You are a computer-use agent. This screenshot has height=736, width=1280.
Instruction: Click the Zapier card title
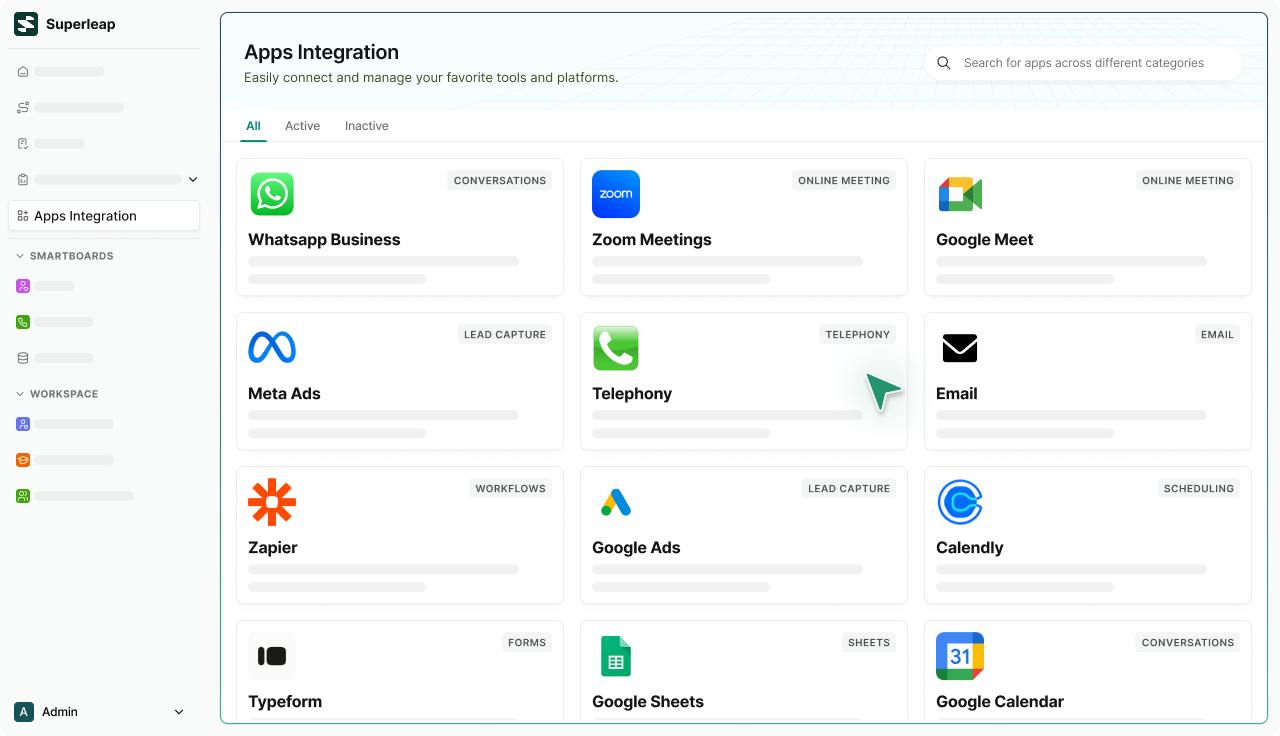click(x=273, y=548)
